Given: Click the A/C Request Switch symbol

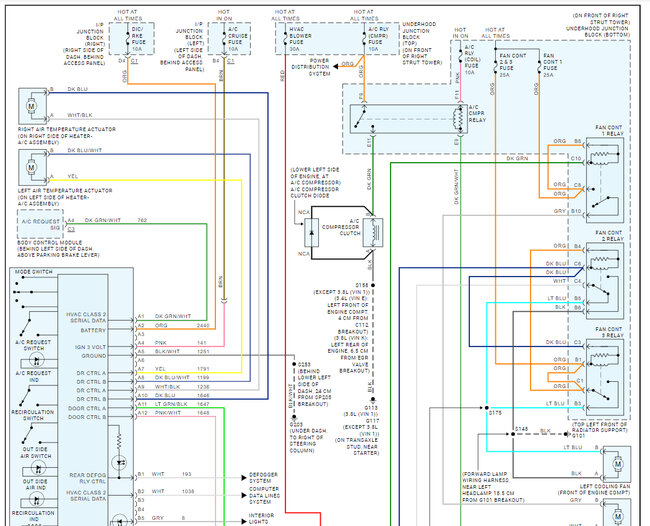Looking at the screenshot, I should [29, 327].
